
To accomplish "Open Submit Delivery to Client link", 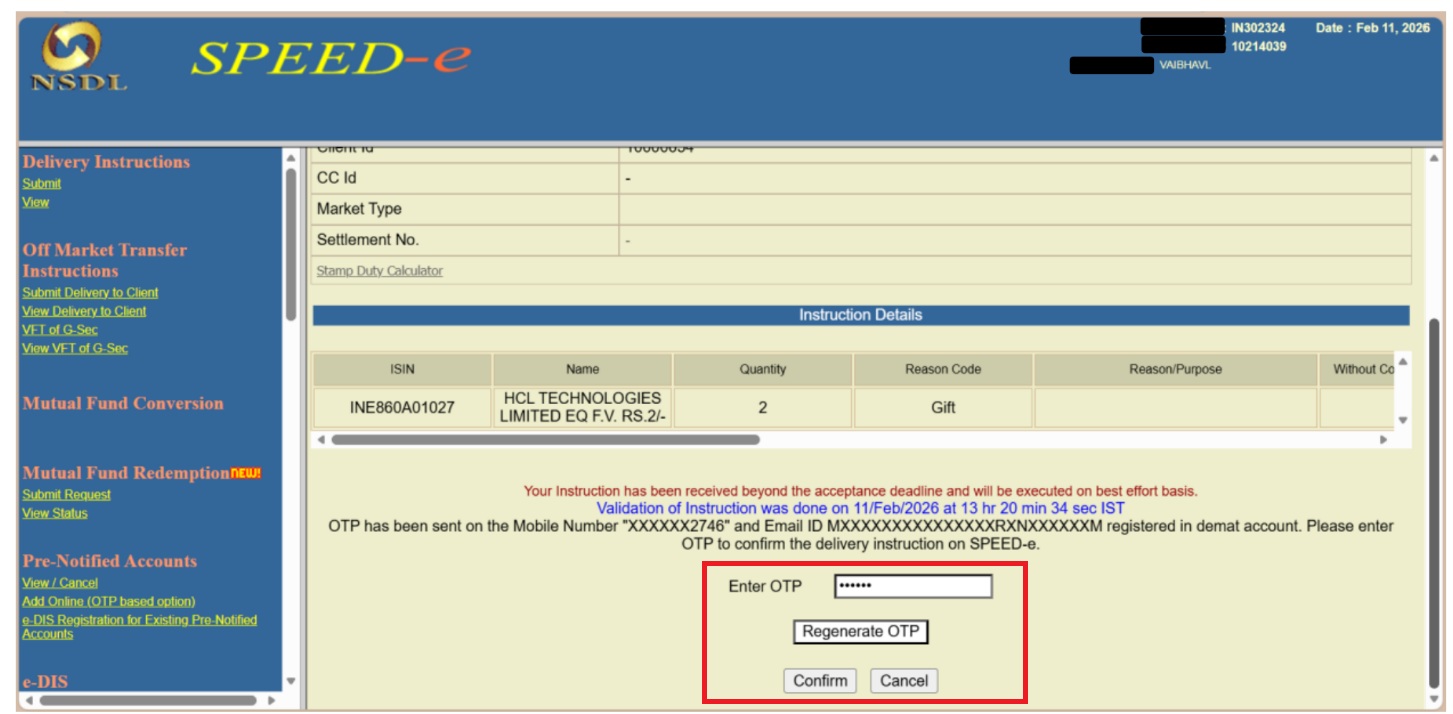I will 90,292.
